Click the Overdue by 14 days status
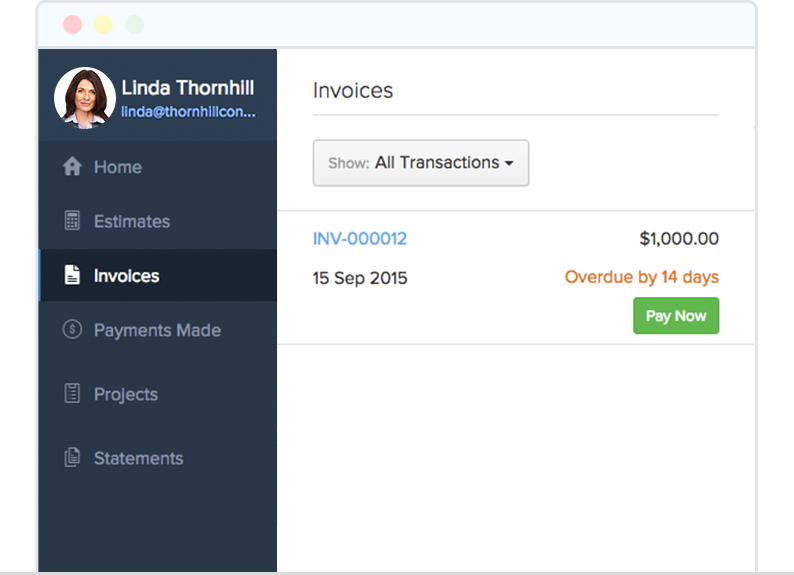The image size is (794, 575). 641,277
